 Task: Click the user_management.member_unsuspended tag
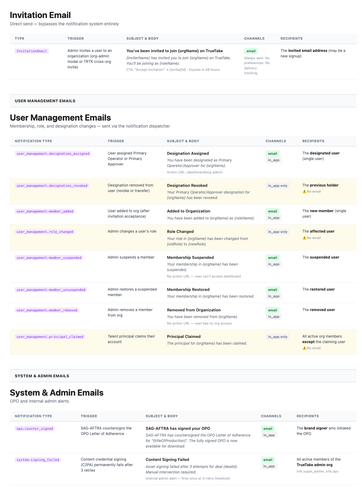coord(51,290)
